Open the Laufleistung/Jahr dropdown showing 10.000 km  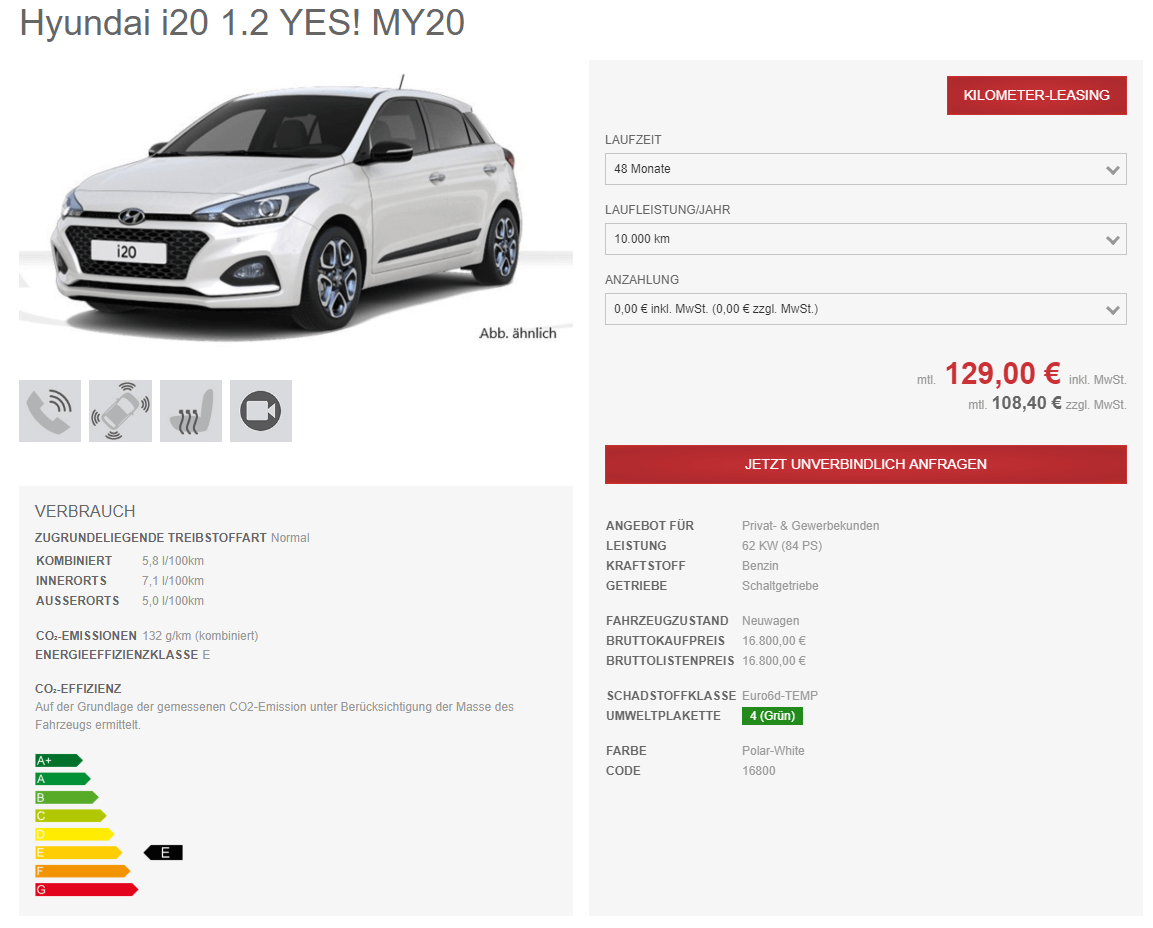(865, 239)
